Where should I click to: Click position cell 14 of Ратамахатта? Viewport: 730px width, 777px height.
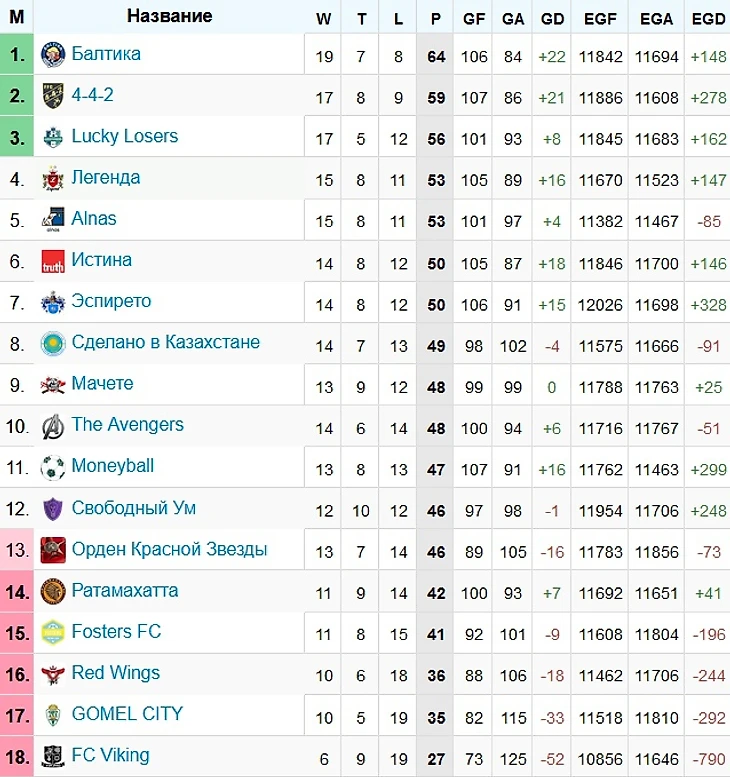[17, 591]
